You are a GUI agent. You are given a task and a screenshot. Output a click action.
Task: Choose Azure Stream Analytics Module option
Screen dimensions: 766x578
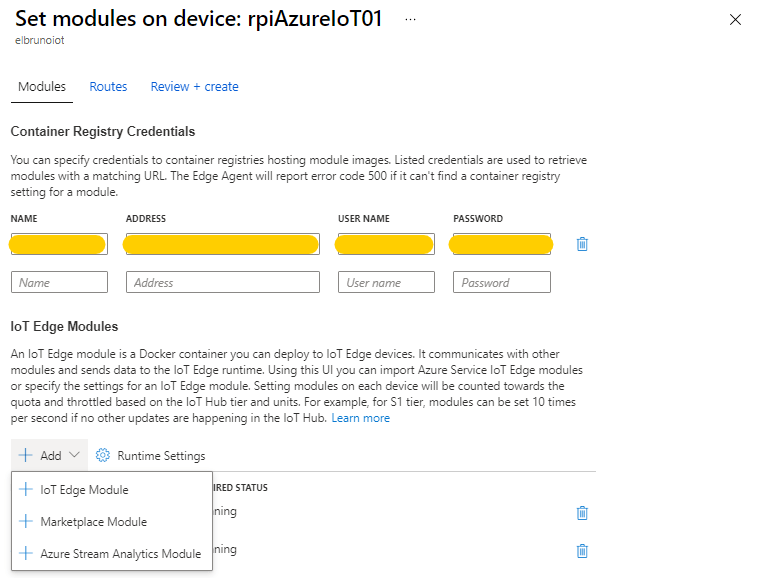(x=120, y=553)
